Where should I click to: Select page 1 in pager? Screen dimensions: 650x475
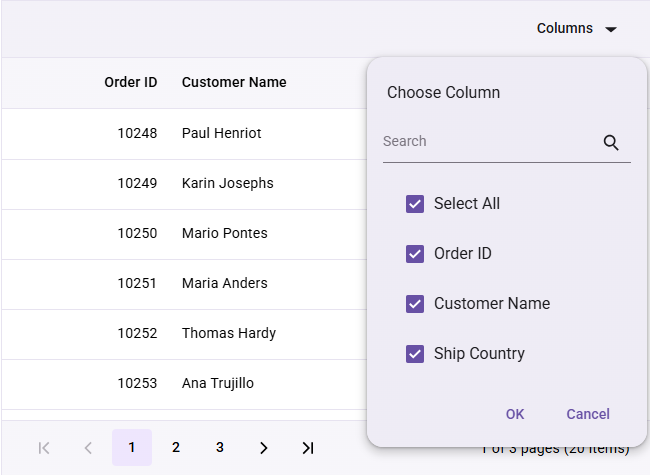[132, 448]
